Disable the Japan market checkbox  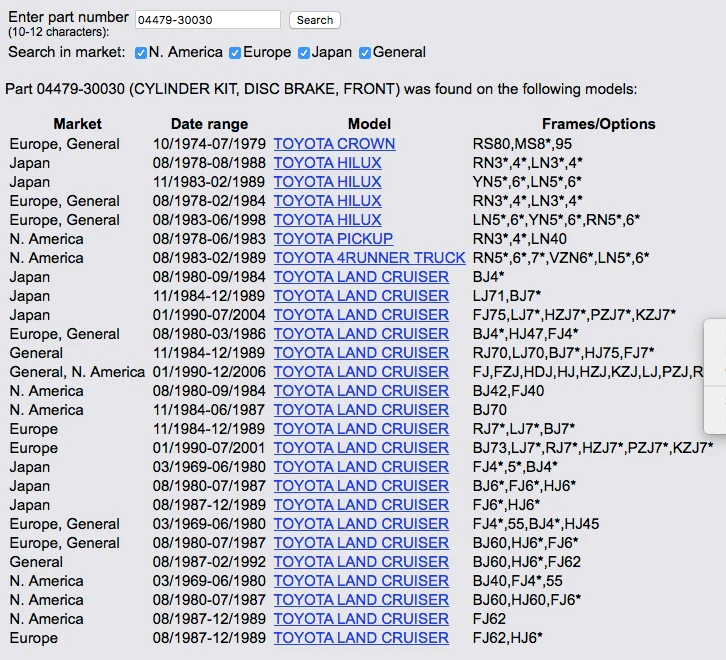click(305, 53)
